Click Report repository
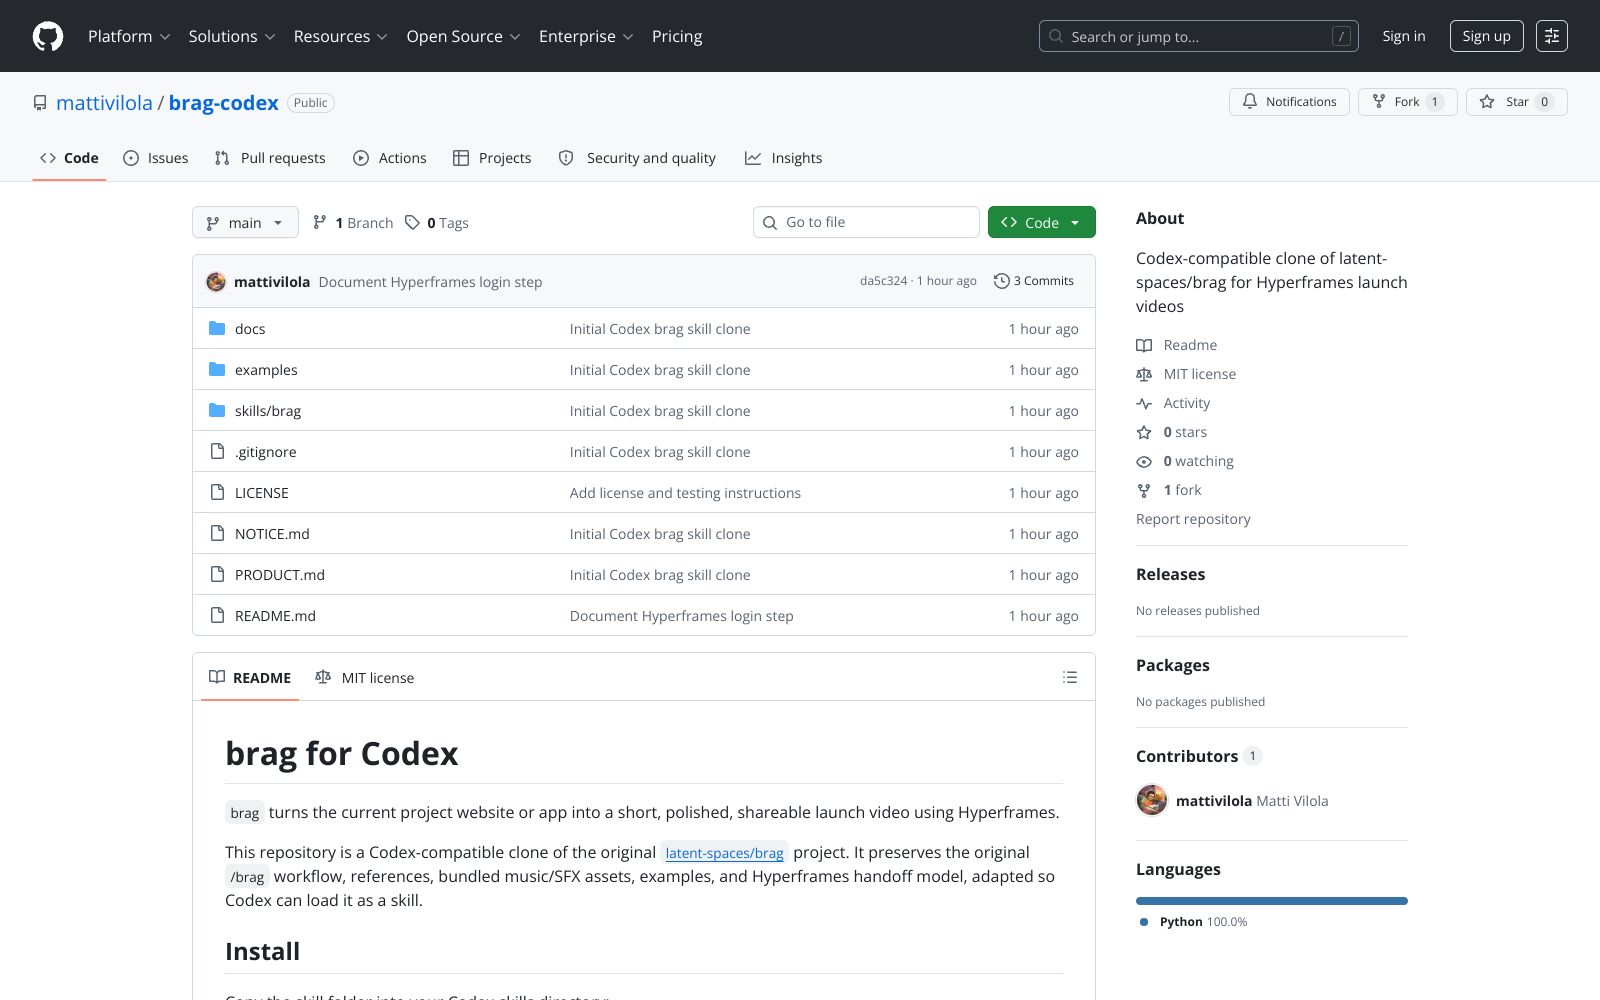The image size is (1600, 1000). click(x=1193, y=519)
